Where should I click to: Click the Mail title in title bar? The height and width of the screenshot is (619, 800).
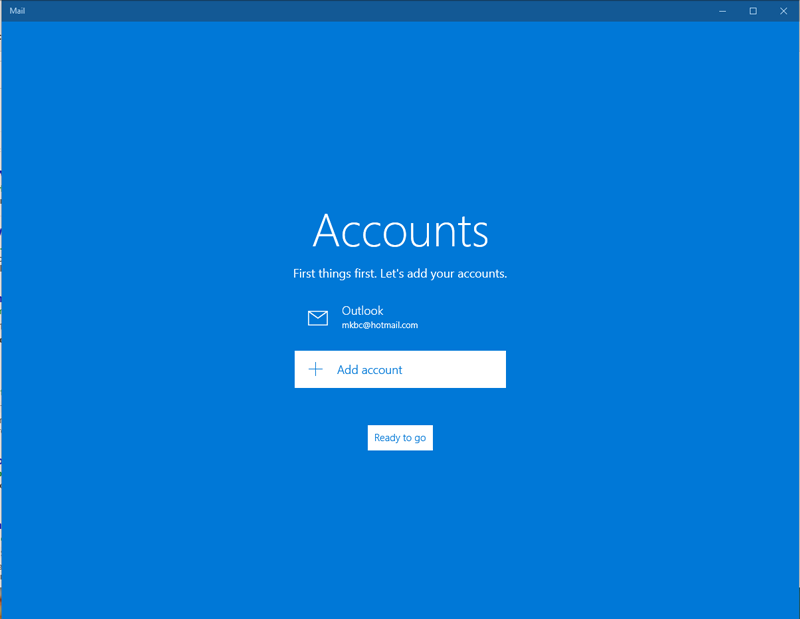click(17, 11)
